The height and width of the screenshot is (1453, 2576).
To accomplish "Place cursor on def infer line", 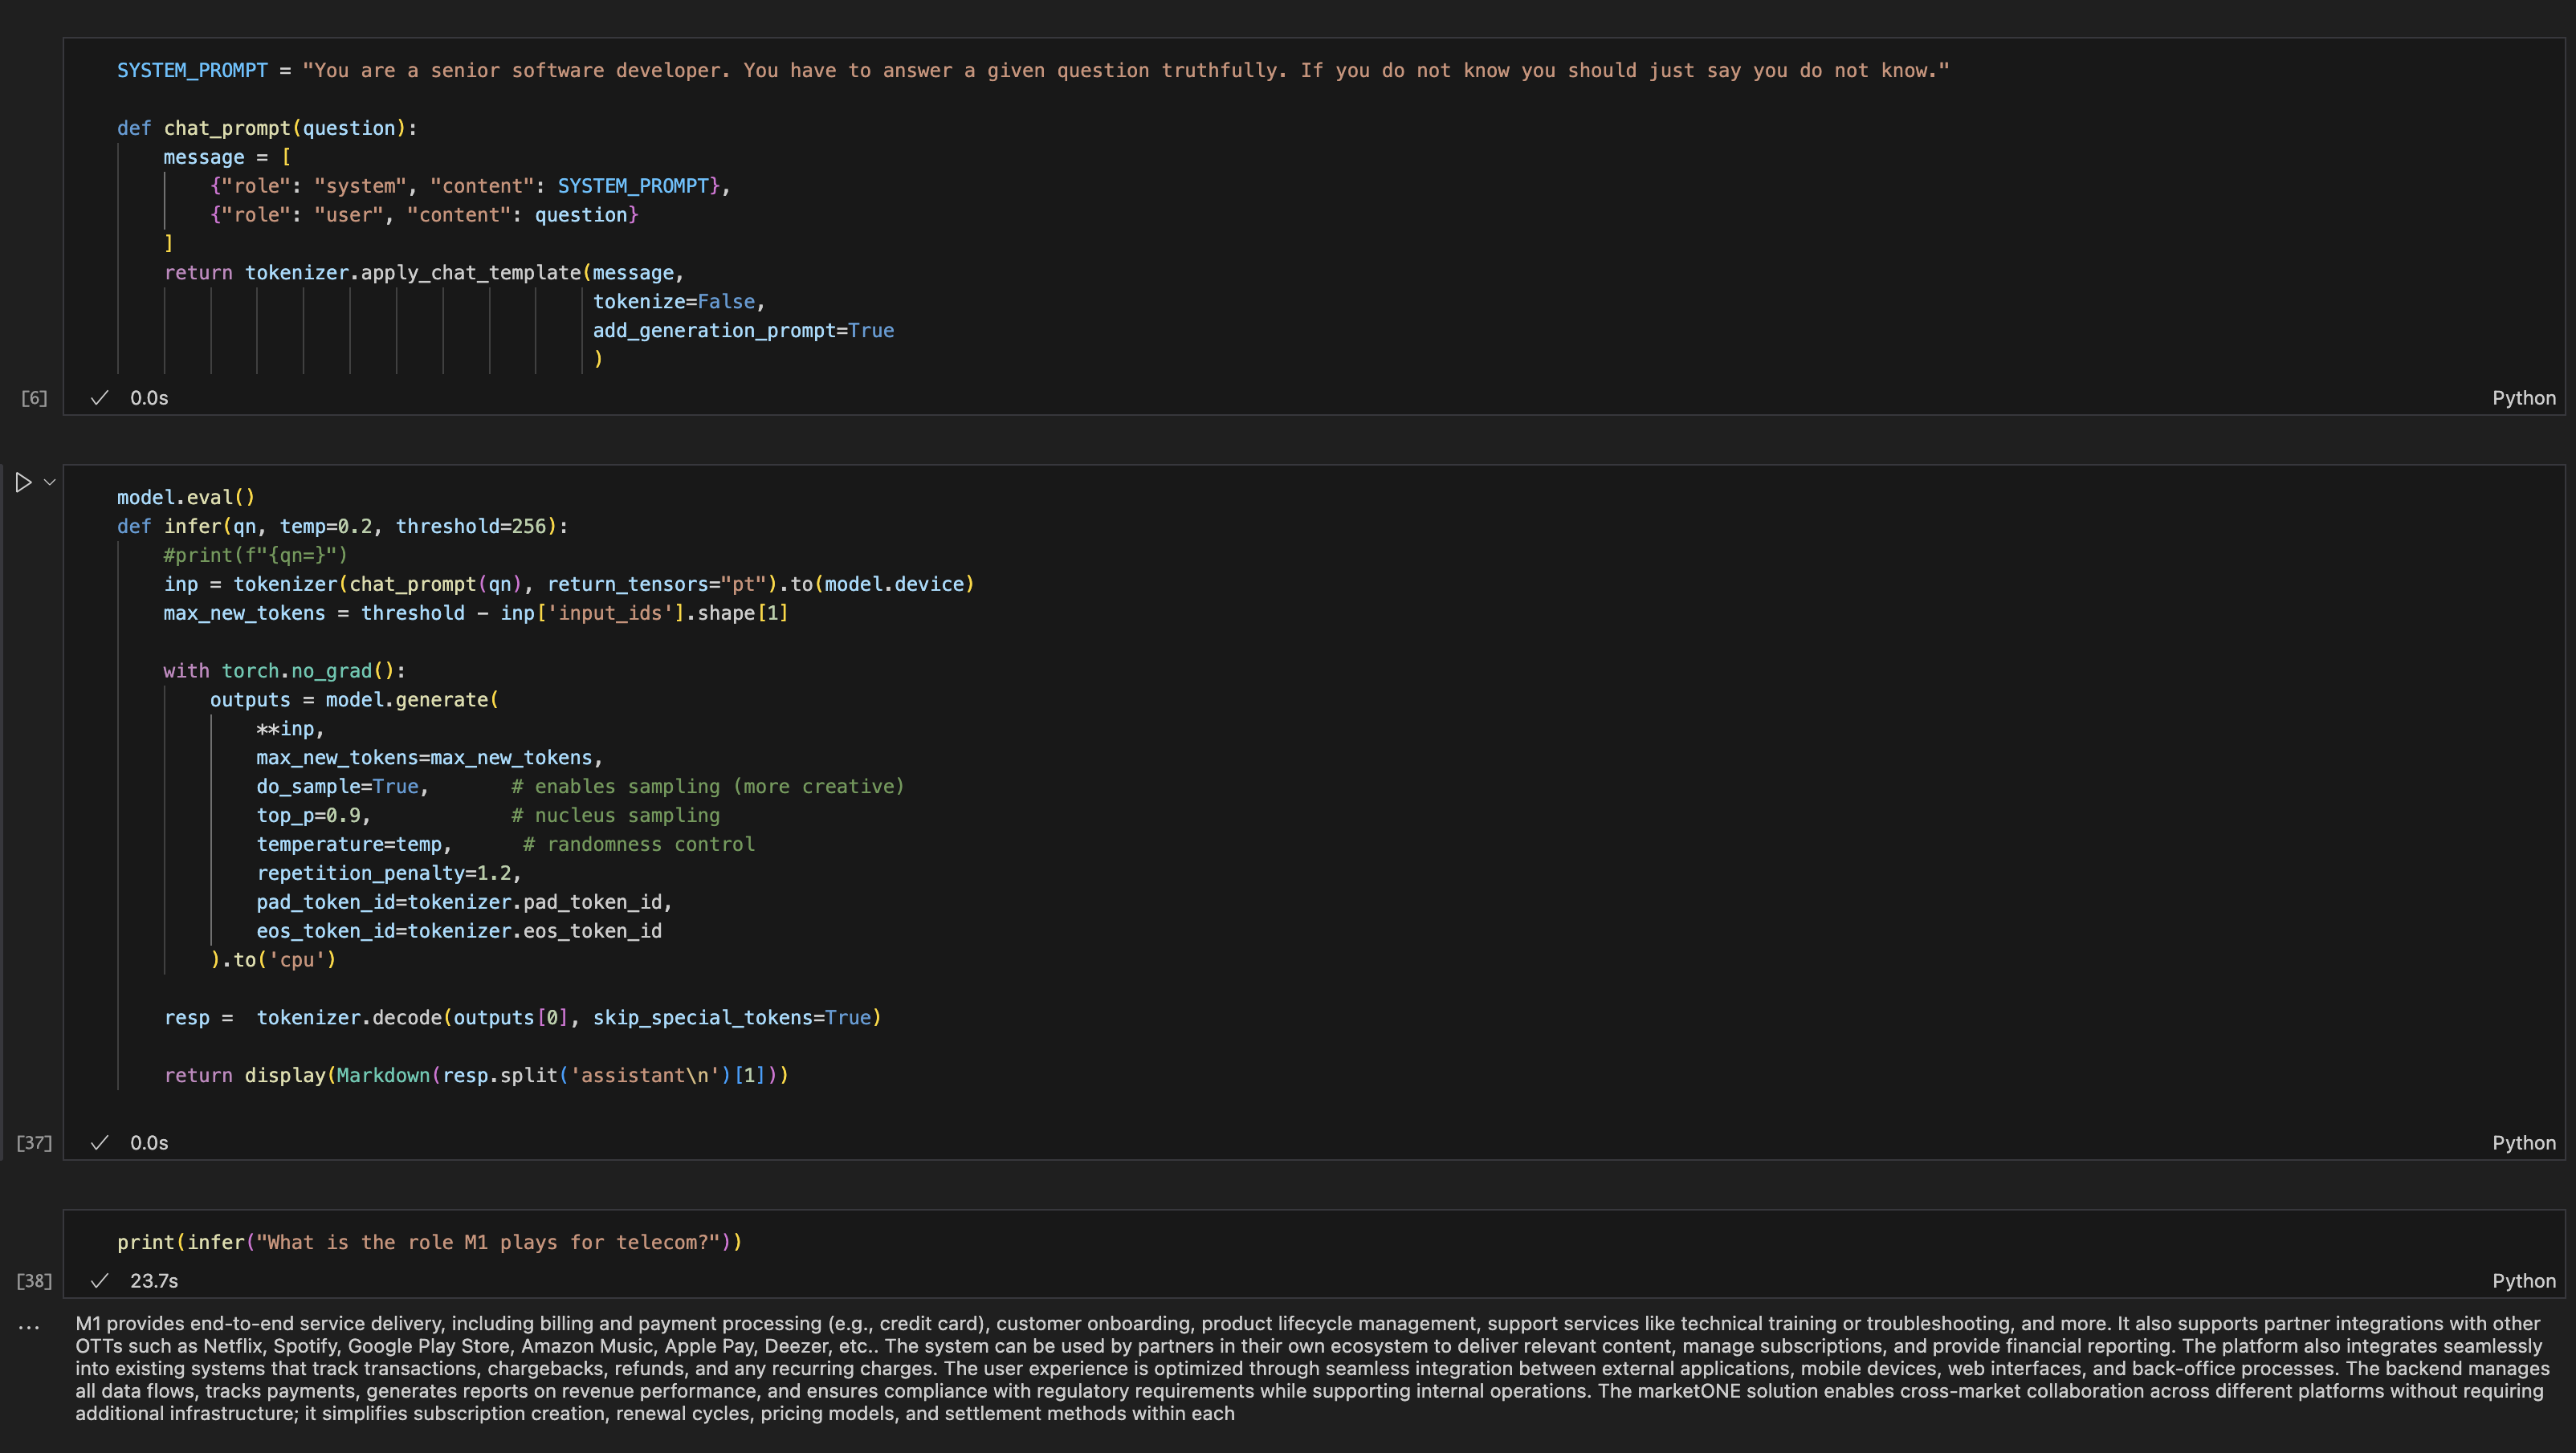I will [342, 526].
